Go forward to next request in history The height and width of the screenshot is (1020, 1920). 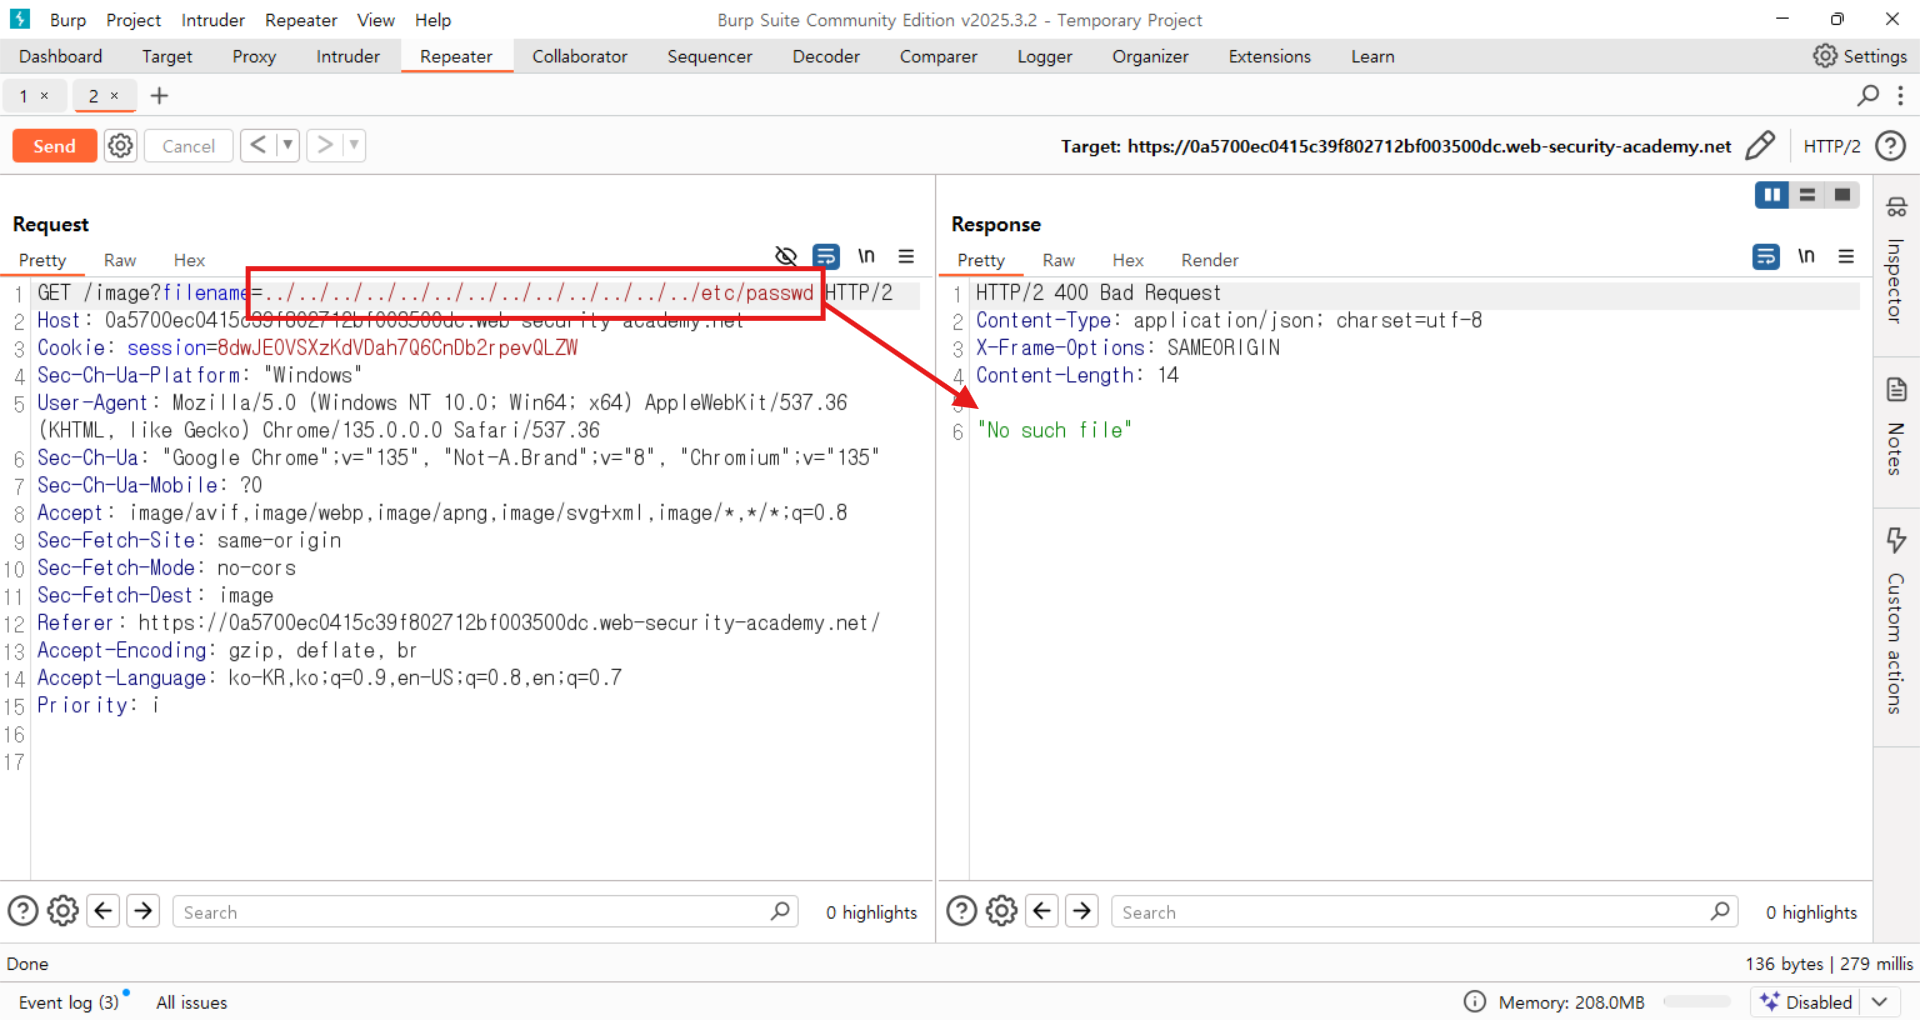coord(325,146)
